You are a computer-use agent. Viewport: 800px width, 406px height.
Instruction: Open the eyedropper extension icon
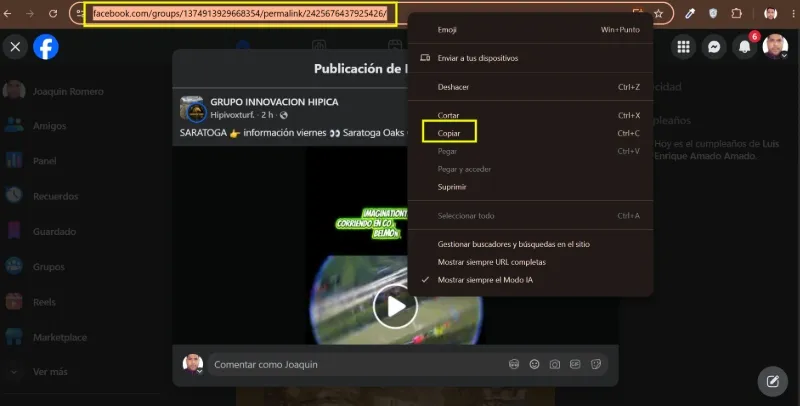click(x=690, y=14)
